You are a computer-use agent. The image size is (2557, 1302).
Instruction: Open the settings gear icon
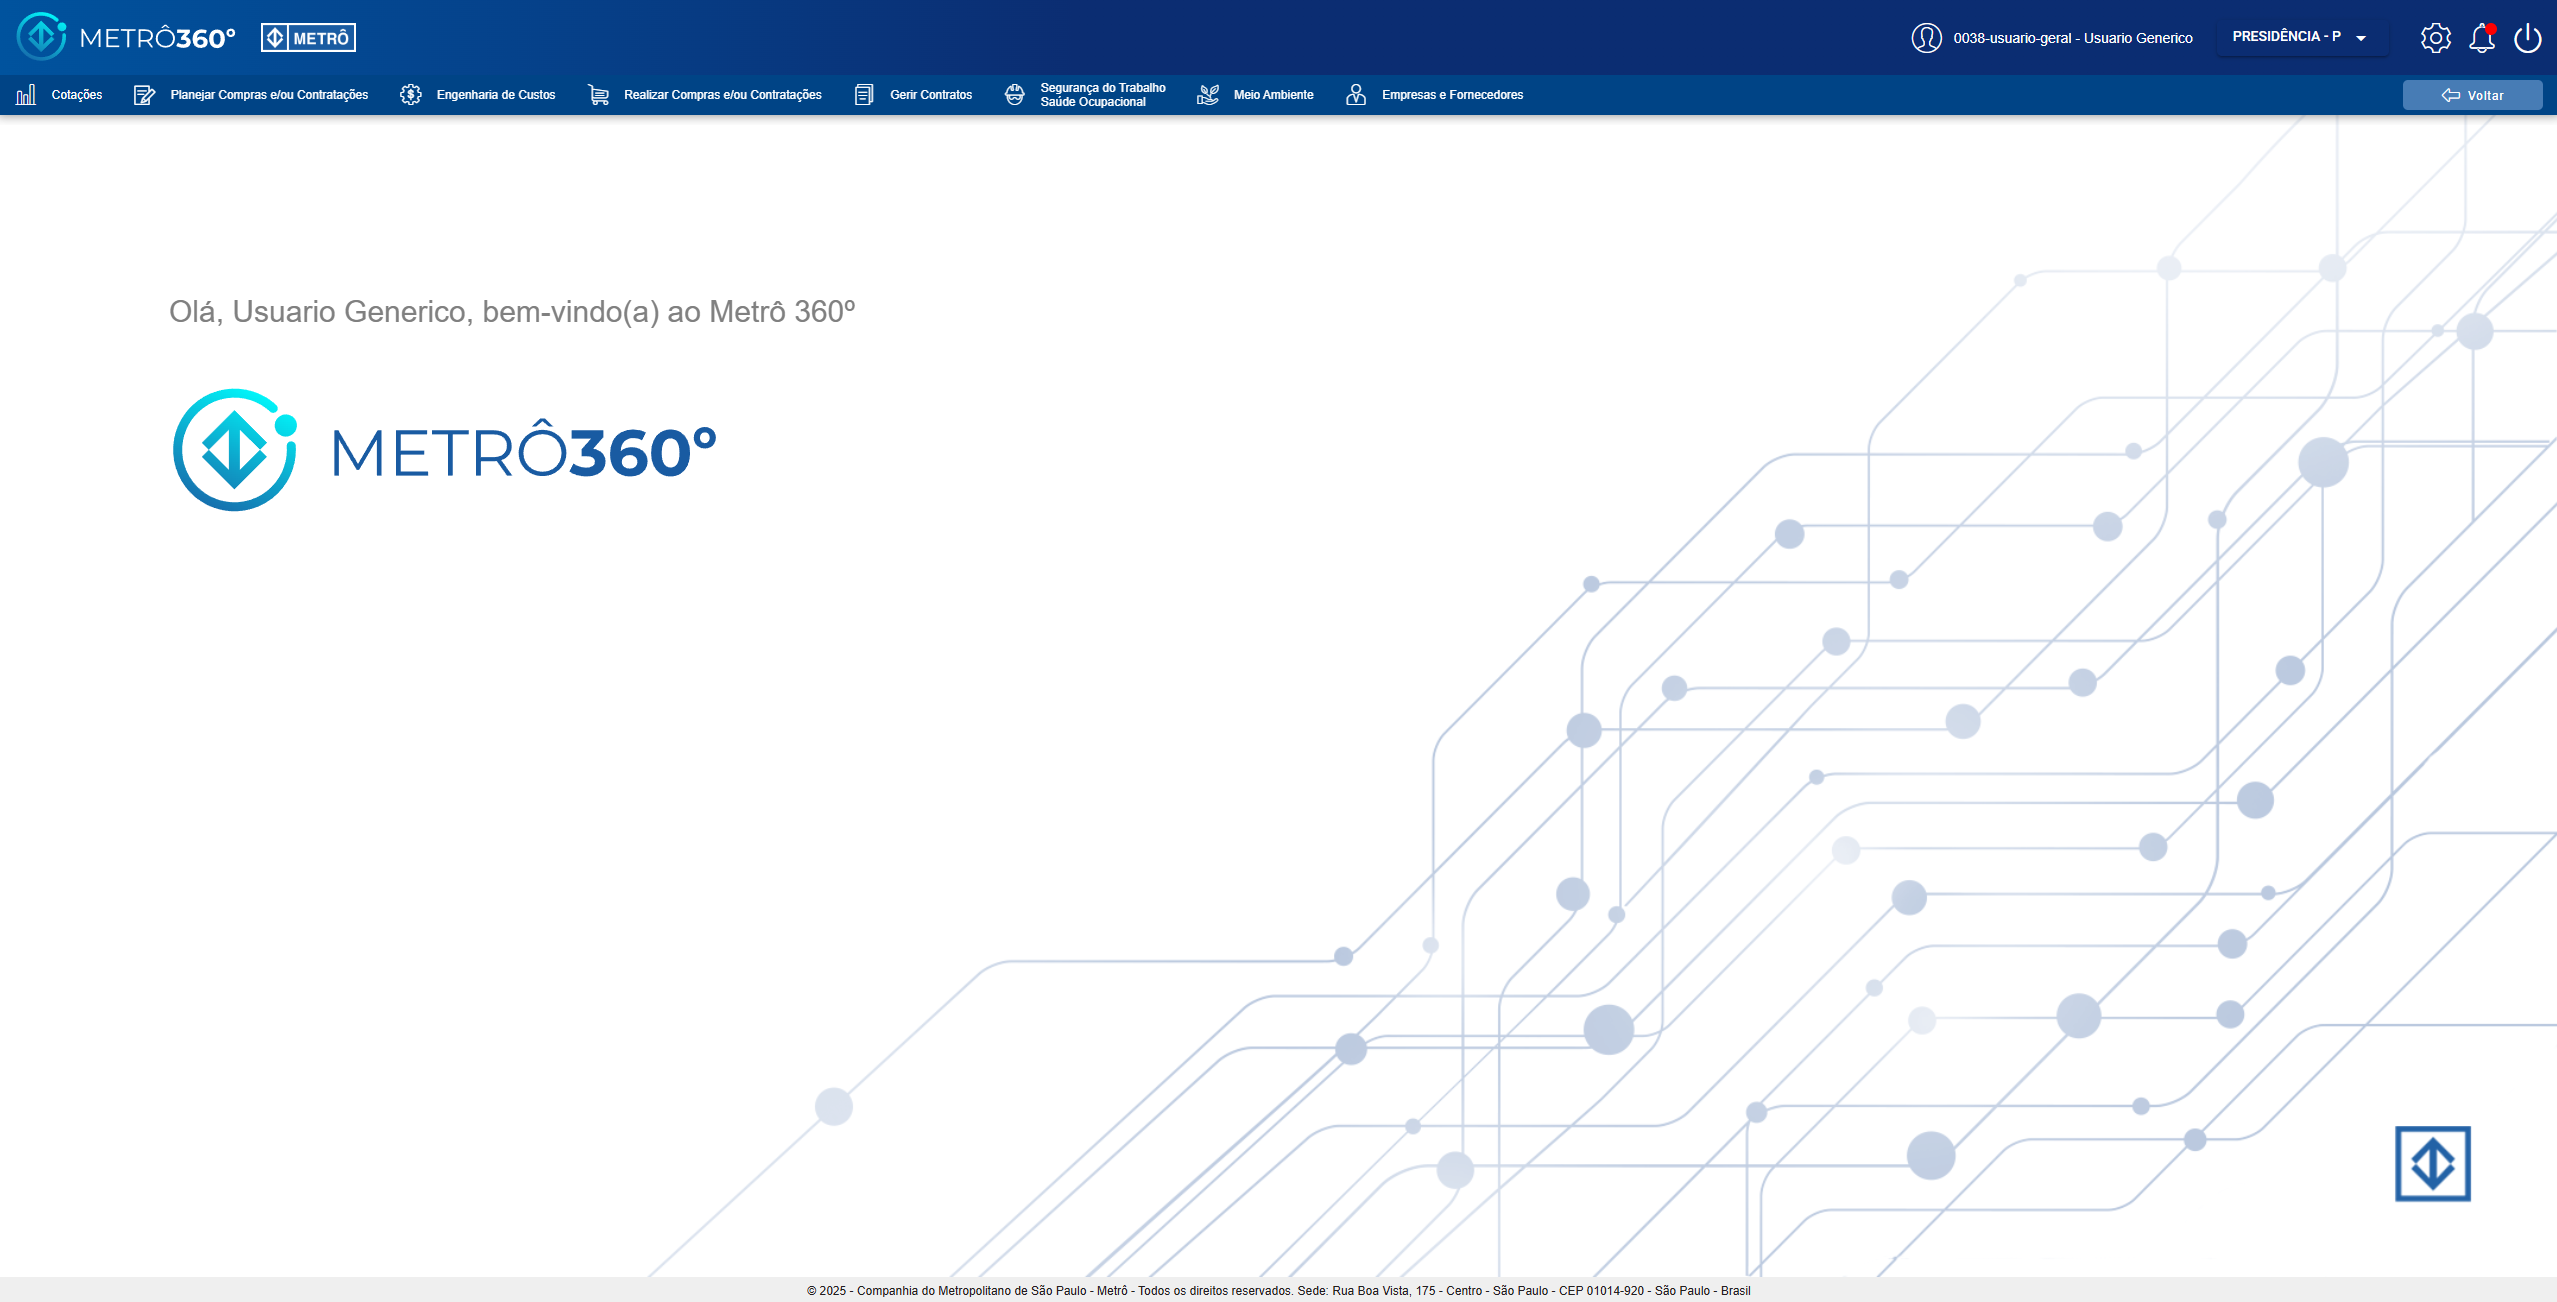(x=2435, y=38)
